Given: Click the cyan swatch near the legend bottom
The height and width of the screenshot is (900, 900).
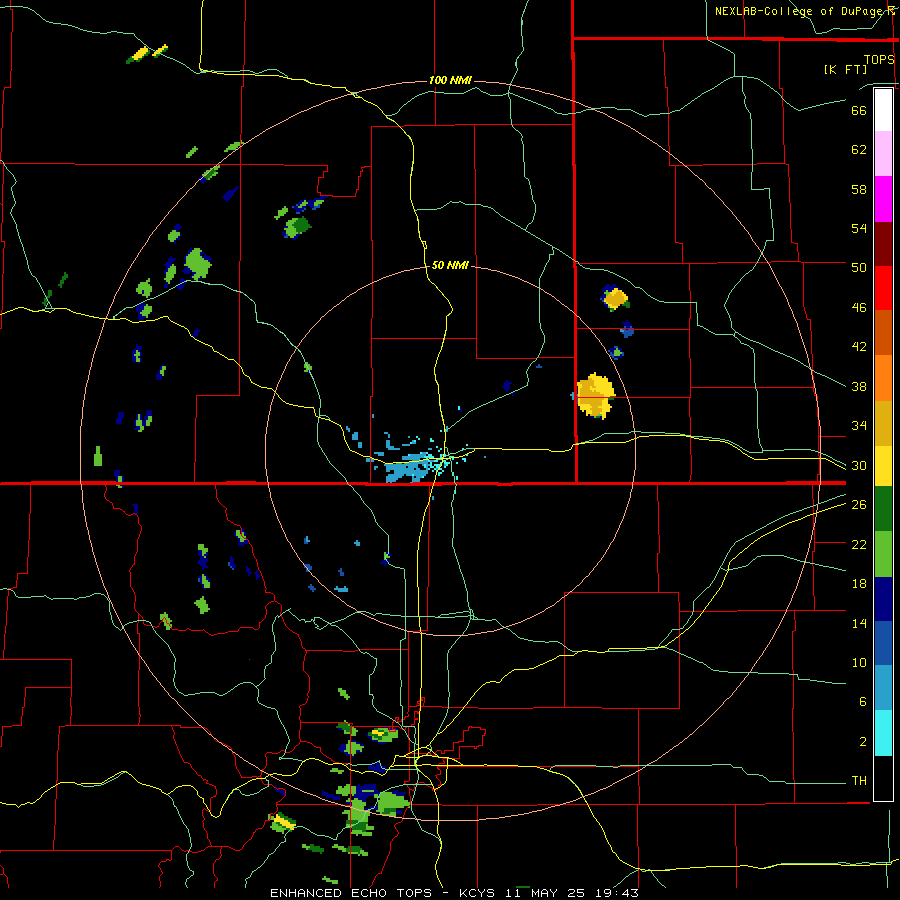Looking at the screenshot, I should point(883,733).
